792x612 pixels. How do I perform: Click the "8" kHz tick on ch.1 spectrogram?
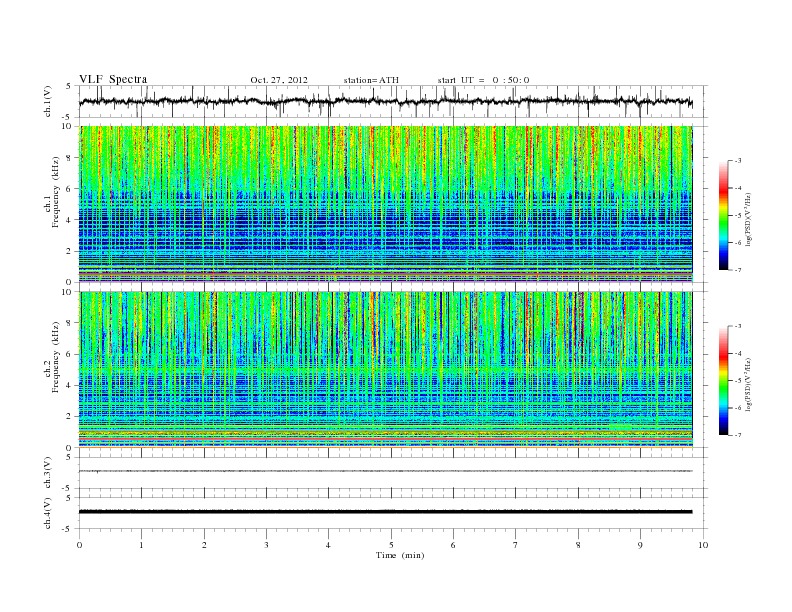point(69,158)
